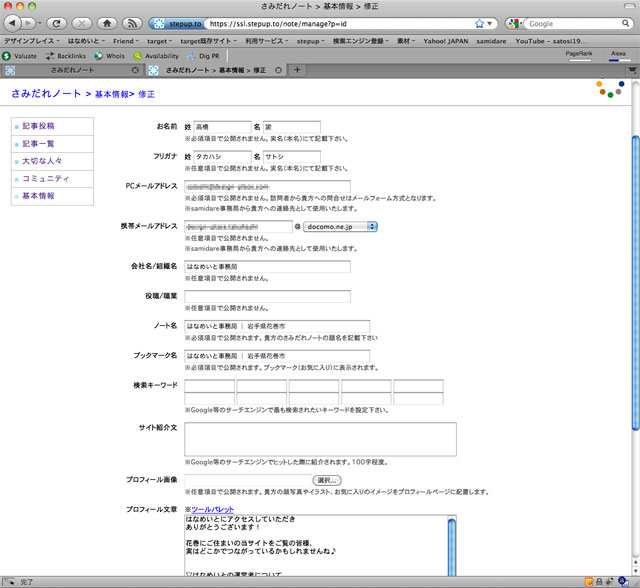
Task: Click the bookmark star in the address bar
Action: coord(479,23)
